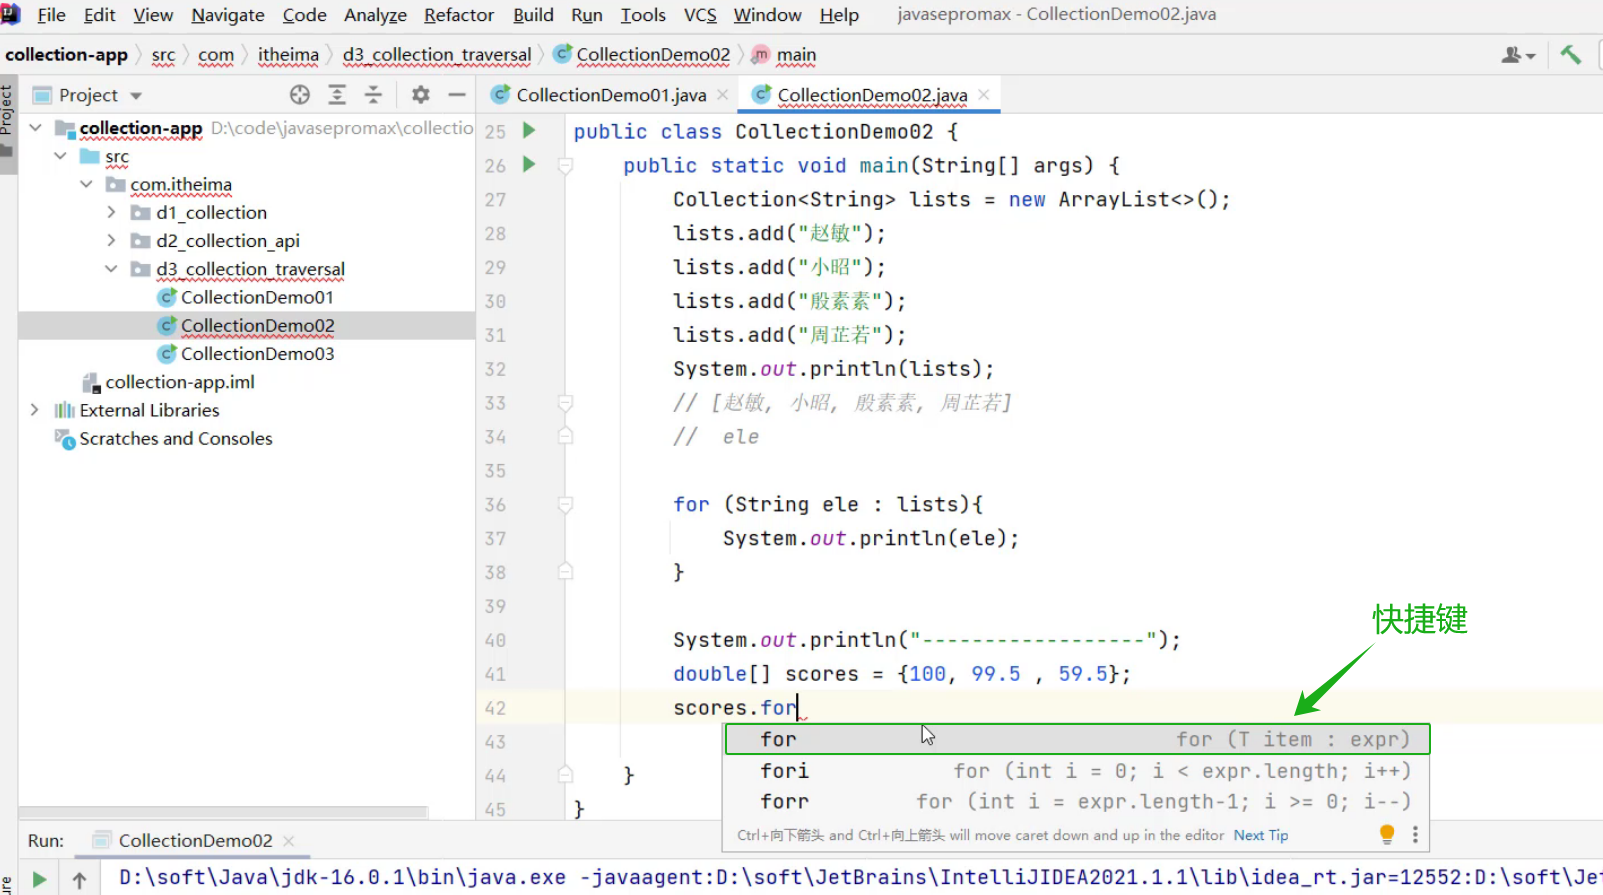Screen dimensions: 1603x895
Task: Click the Project panel horizontal scrollbar
Action: tap(223, 812)
